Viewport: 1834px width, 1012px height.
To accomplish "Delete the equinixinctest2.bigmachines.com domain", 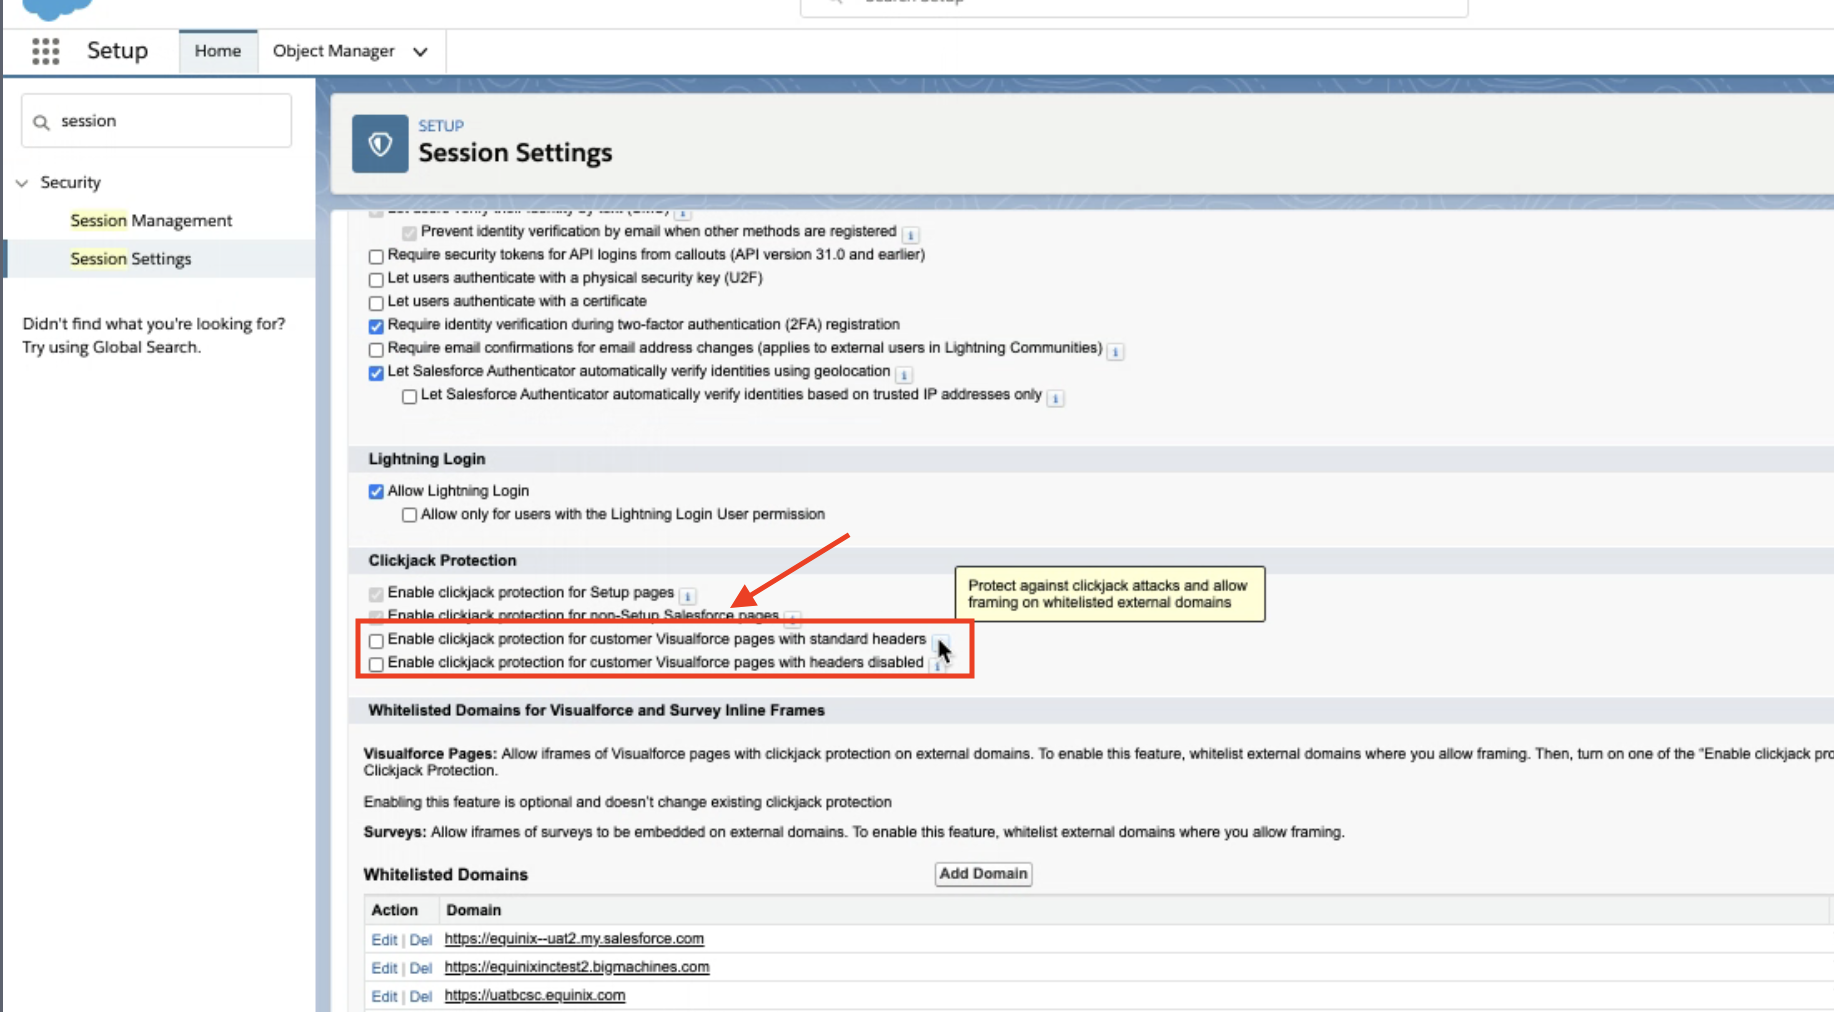I will 420,968.
